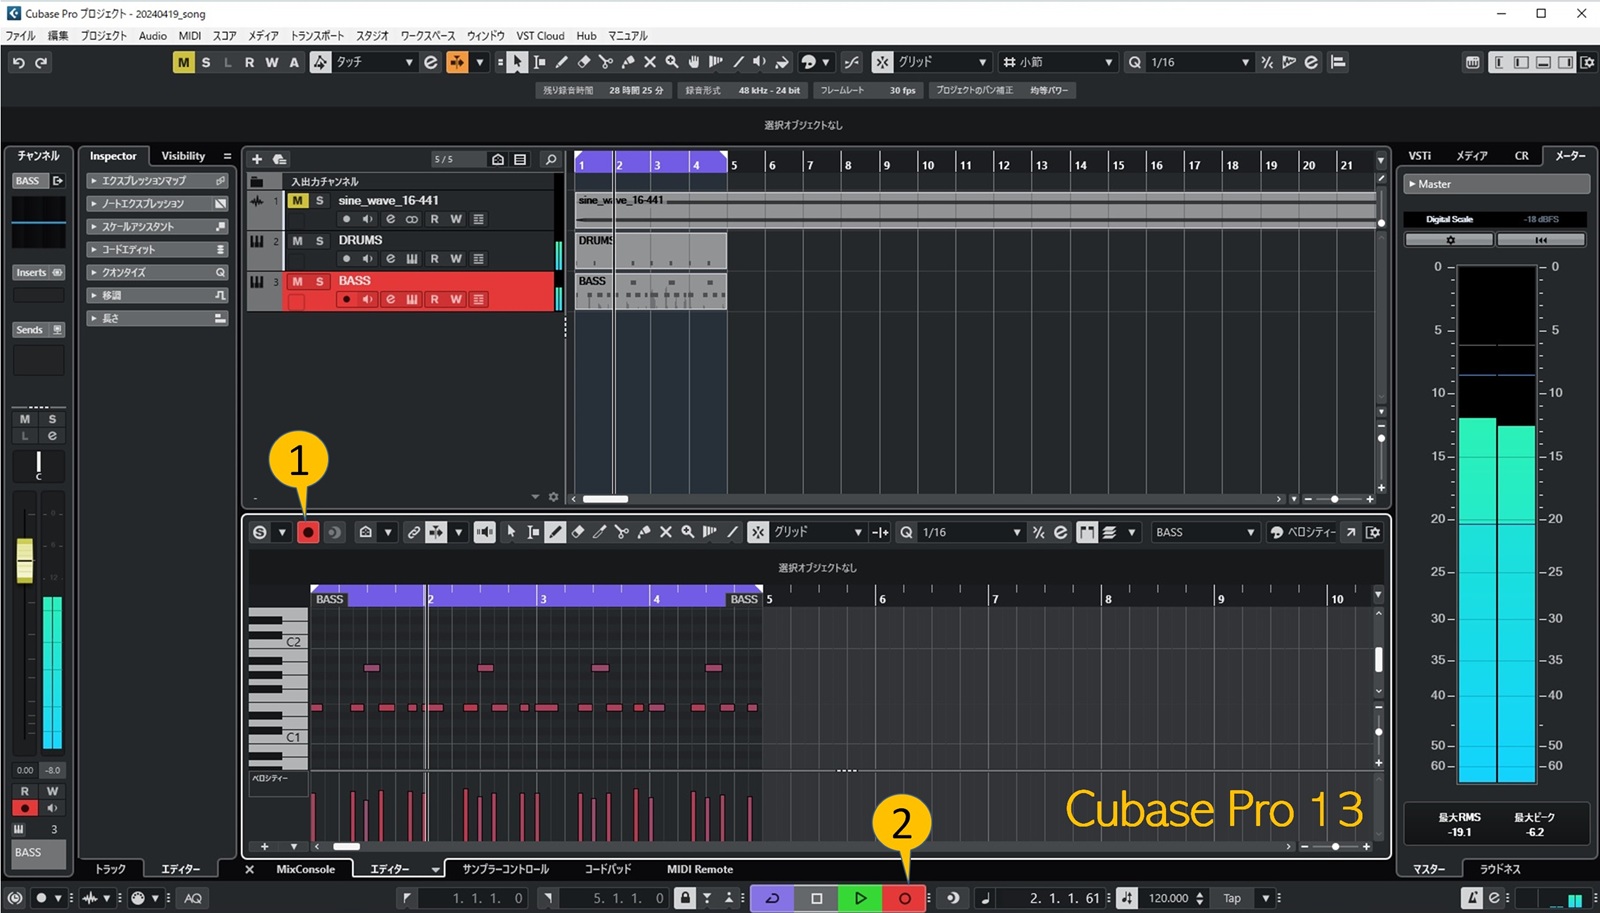Image resolution: width=1600 pixels, height=913 pixels.
Task: Switch to Visibility tab
Action: [183, 156]
